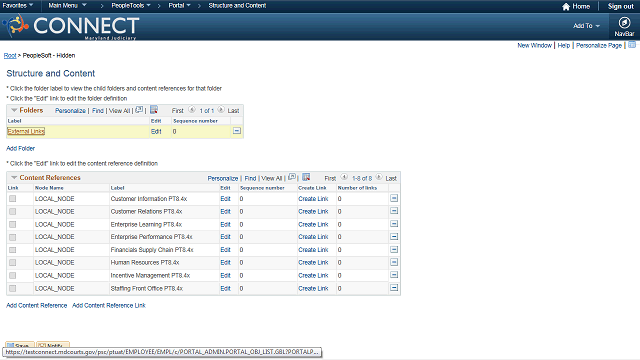The height and width of the screenshot is (360, 640).
Task: Show next rows in Content References grid
Action: pyautogui.click(x=379, y=177)
